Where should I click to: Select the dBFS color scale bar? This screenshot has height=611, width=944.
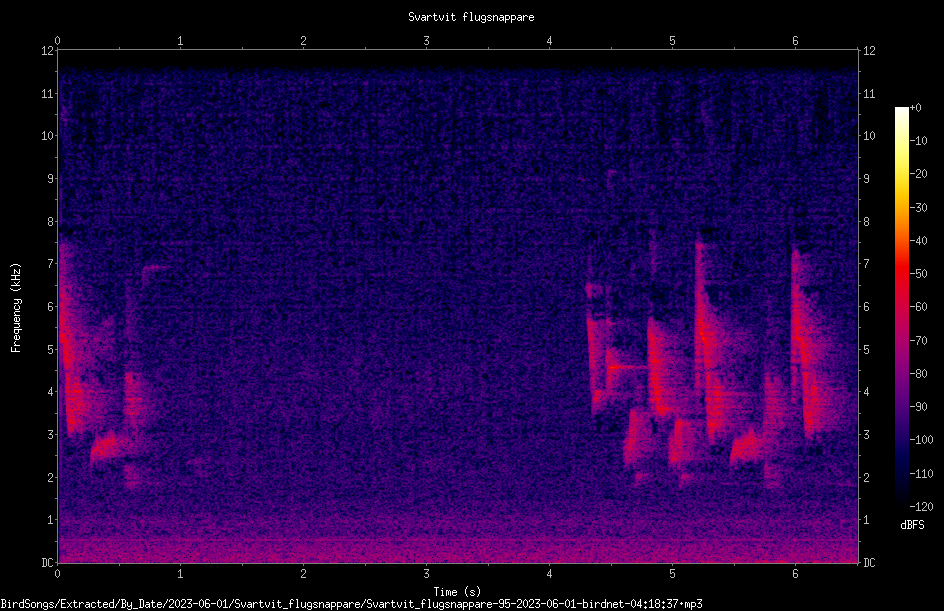(x=901, y=306)
